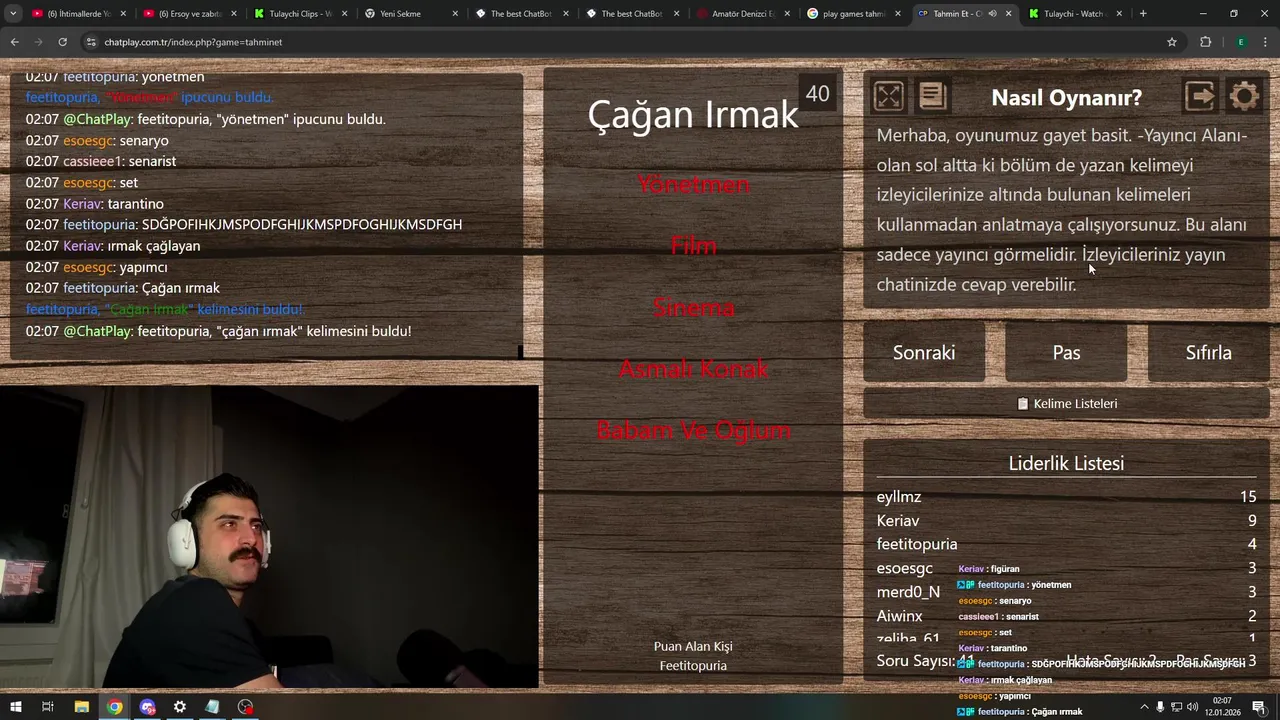Click the Chrome taskbar icon
The image size is (1280, 720).
(x=115, y=707)
